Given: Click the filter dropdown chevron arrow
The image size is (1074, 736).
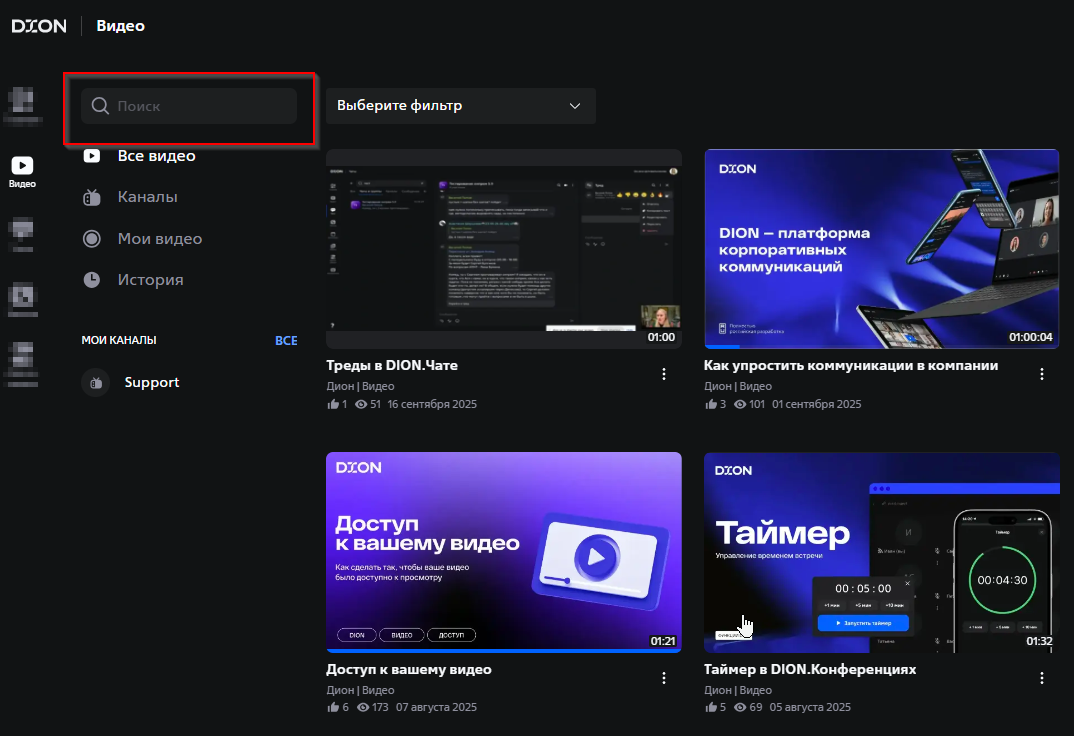Looking at the screenshot, I should [x=575, y=106].
